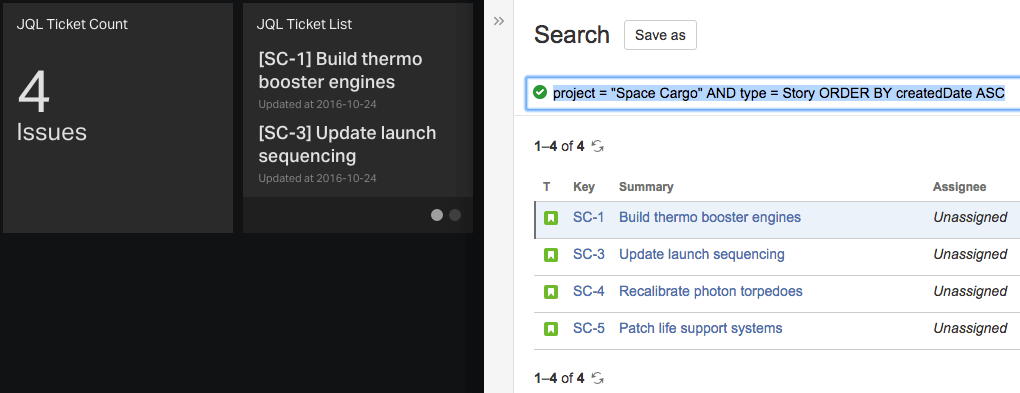Click the story type icon for SC-5
The image size is (1020, 393).
pyautogui.click(x=551, y=329)
